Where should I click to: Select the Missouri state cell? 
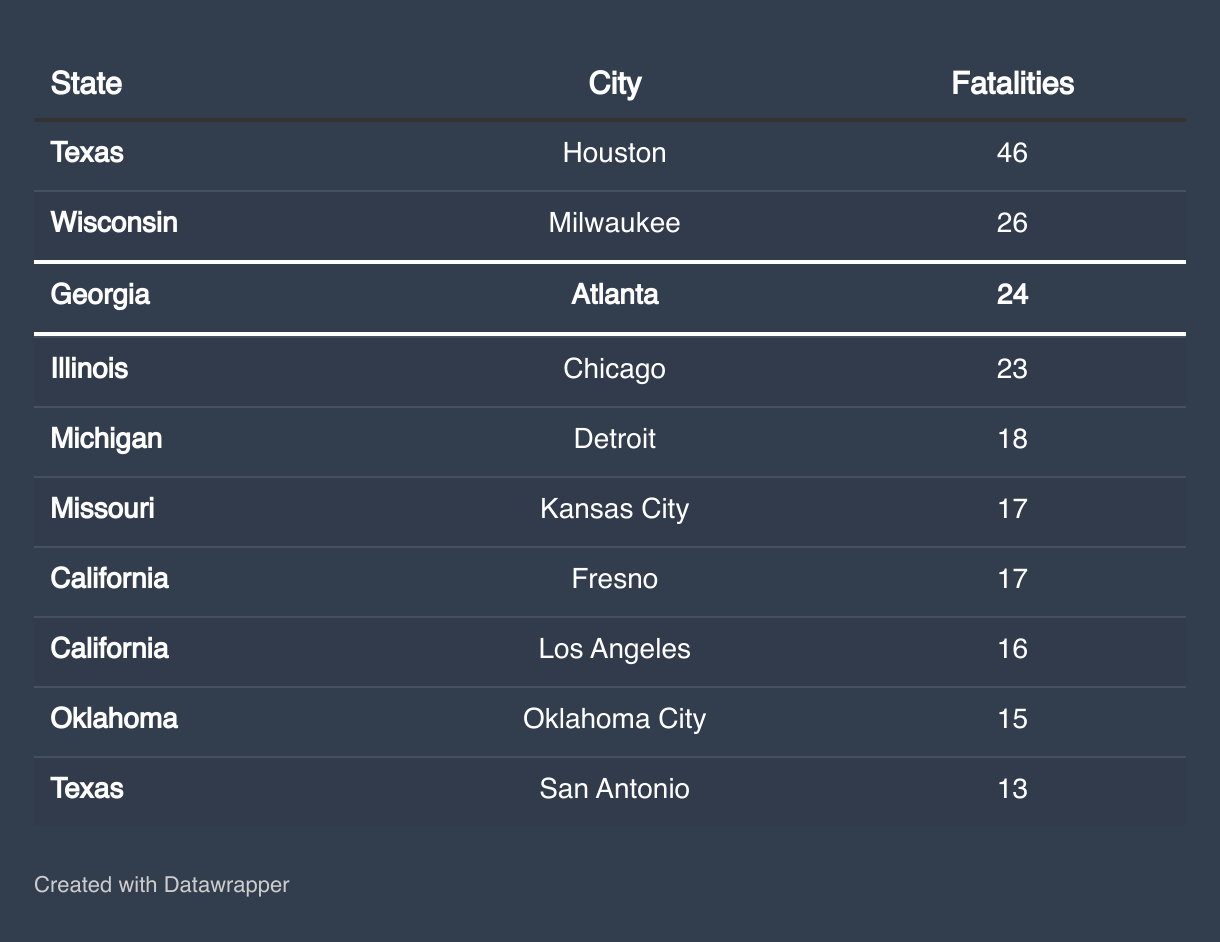(102, 509)
